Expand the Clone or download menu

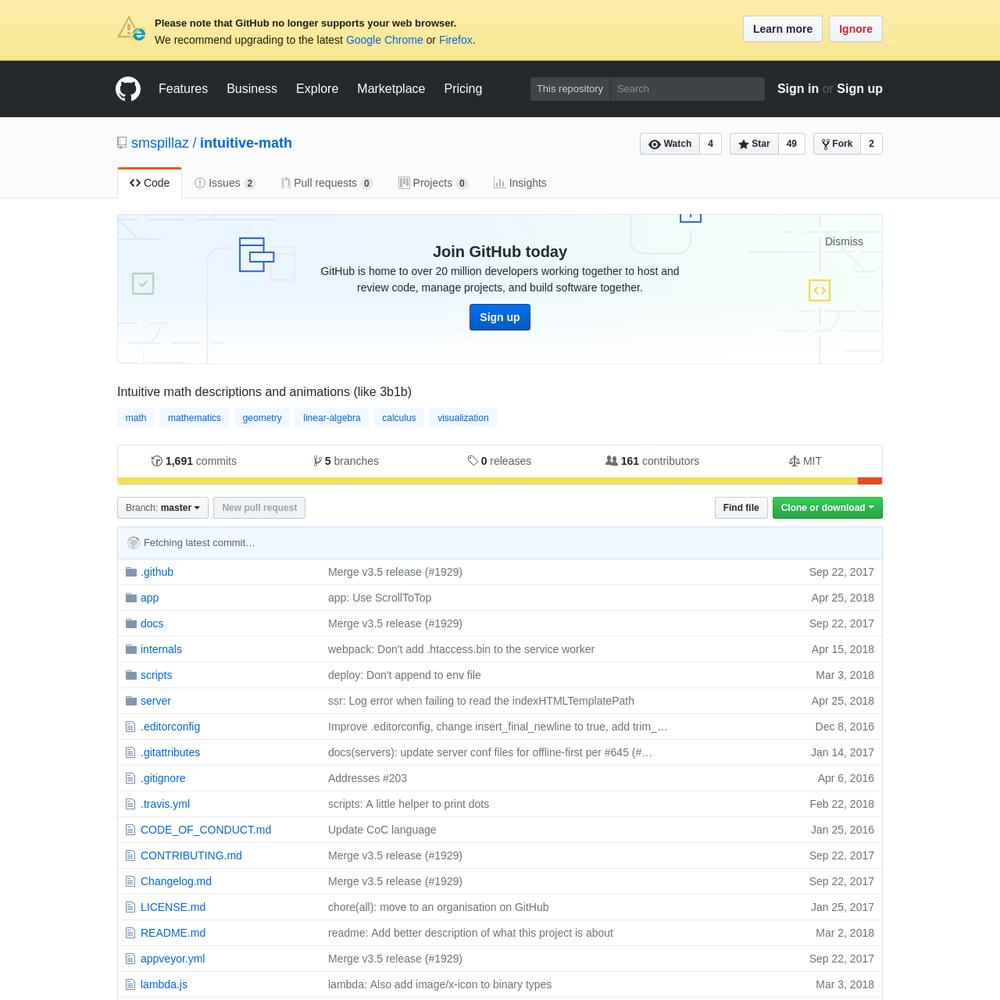827,508
